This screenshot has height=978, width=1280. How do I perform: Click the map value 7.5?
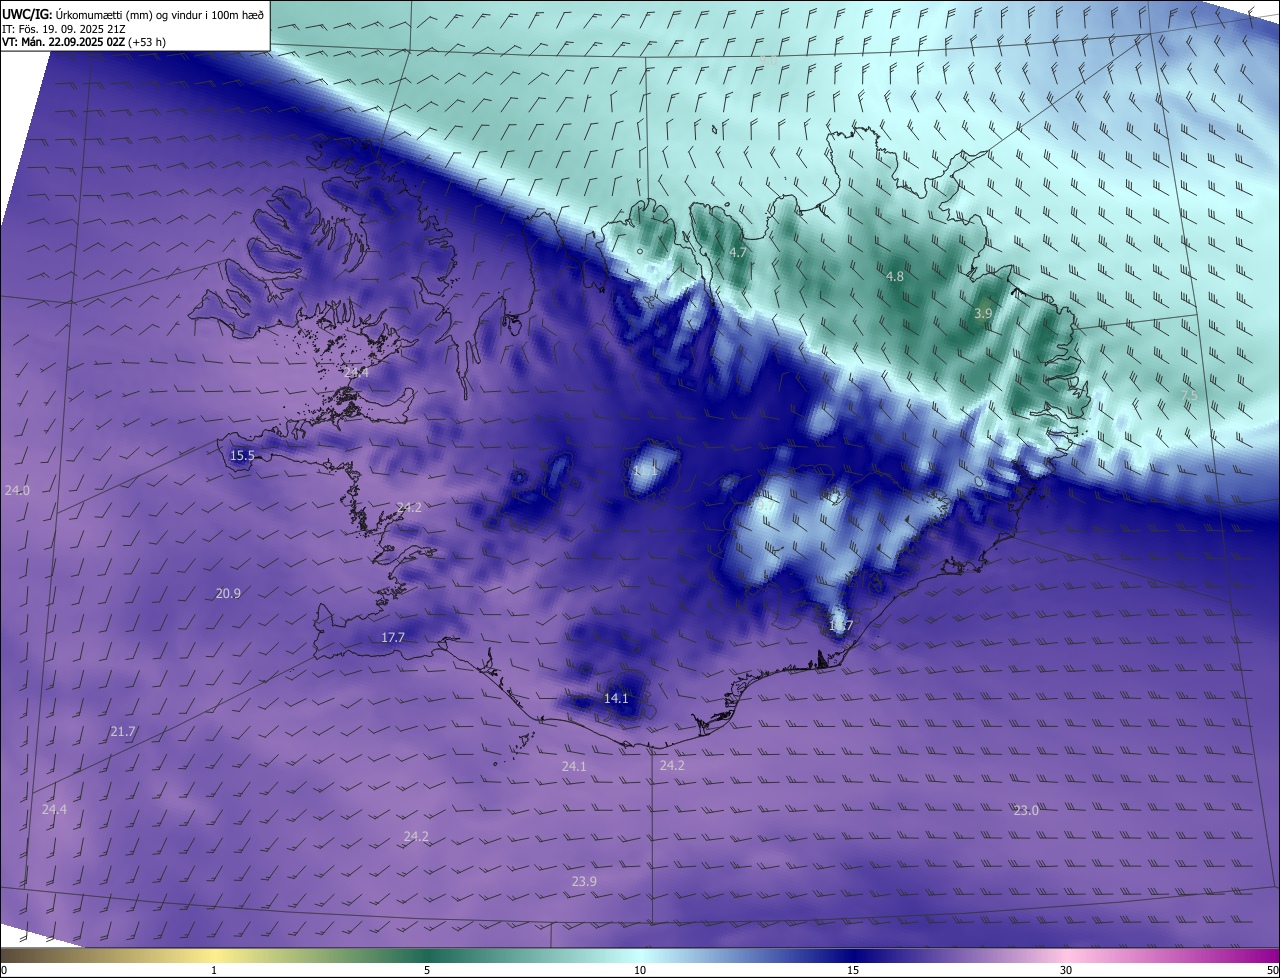coord(1189,395)
